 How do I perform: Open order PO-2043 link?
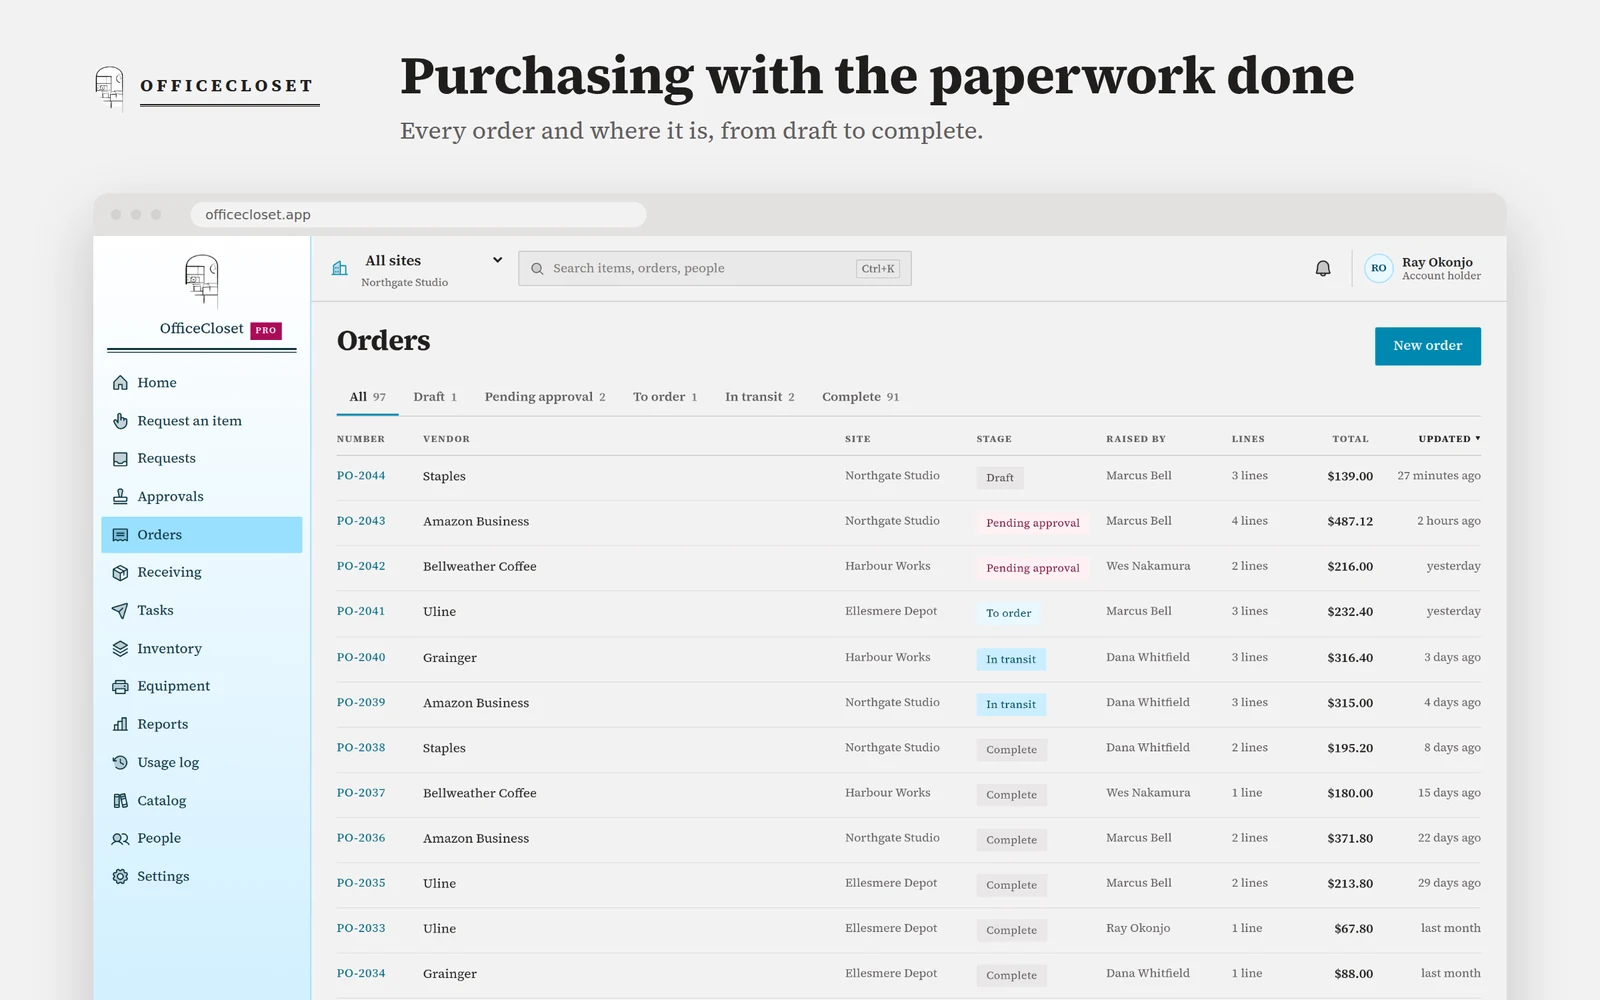361,521
